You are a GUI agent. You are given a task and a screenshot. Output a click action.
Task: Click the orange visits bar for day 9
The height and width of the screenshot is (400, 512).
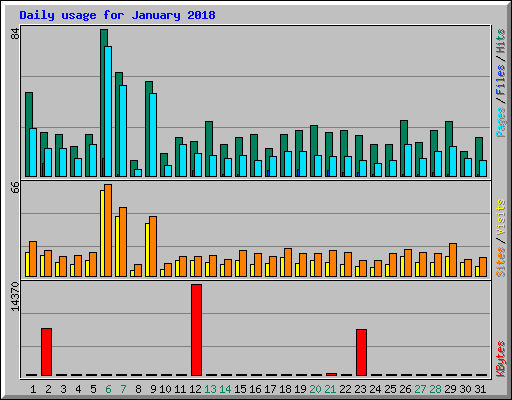point(153,246)
